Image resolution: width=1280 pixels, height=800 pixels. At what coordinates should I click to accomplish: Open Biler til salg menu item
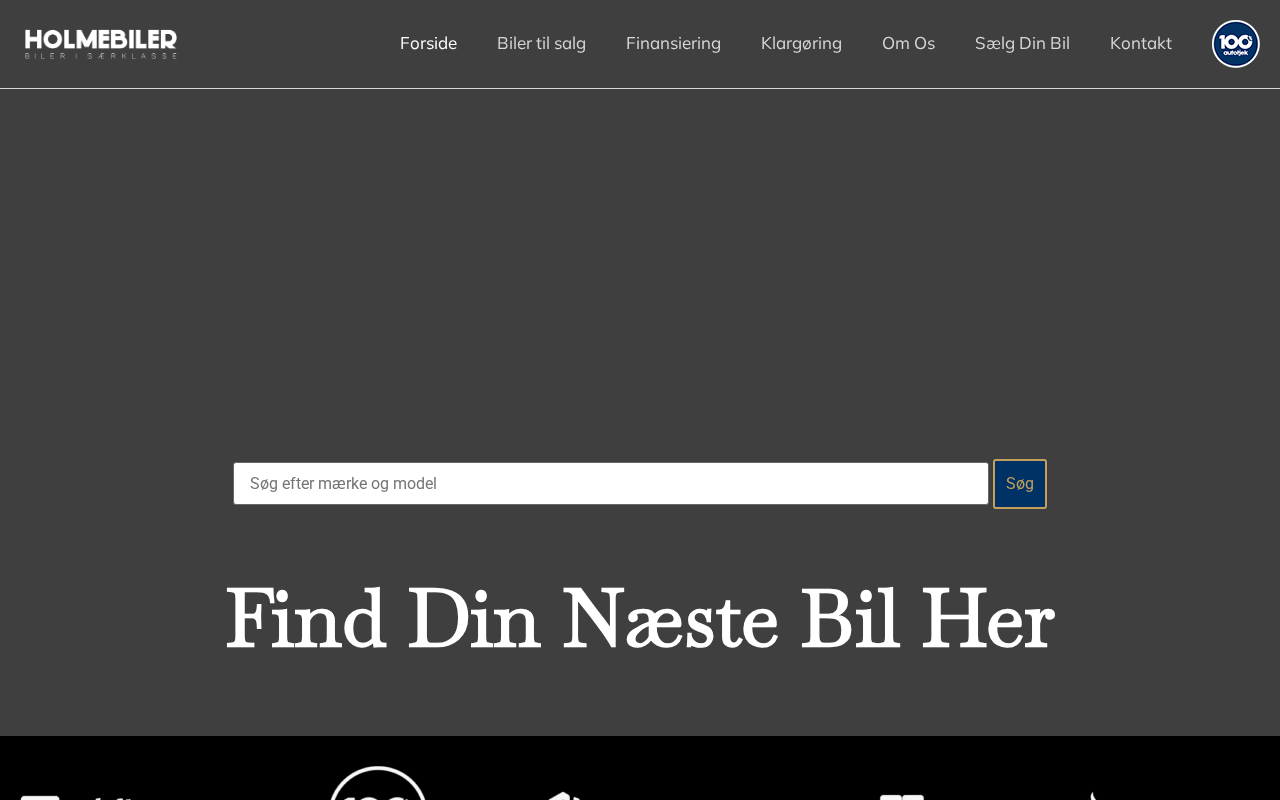tap(541, 43)
